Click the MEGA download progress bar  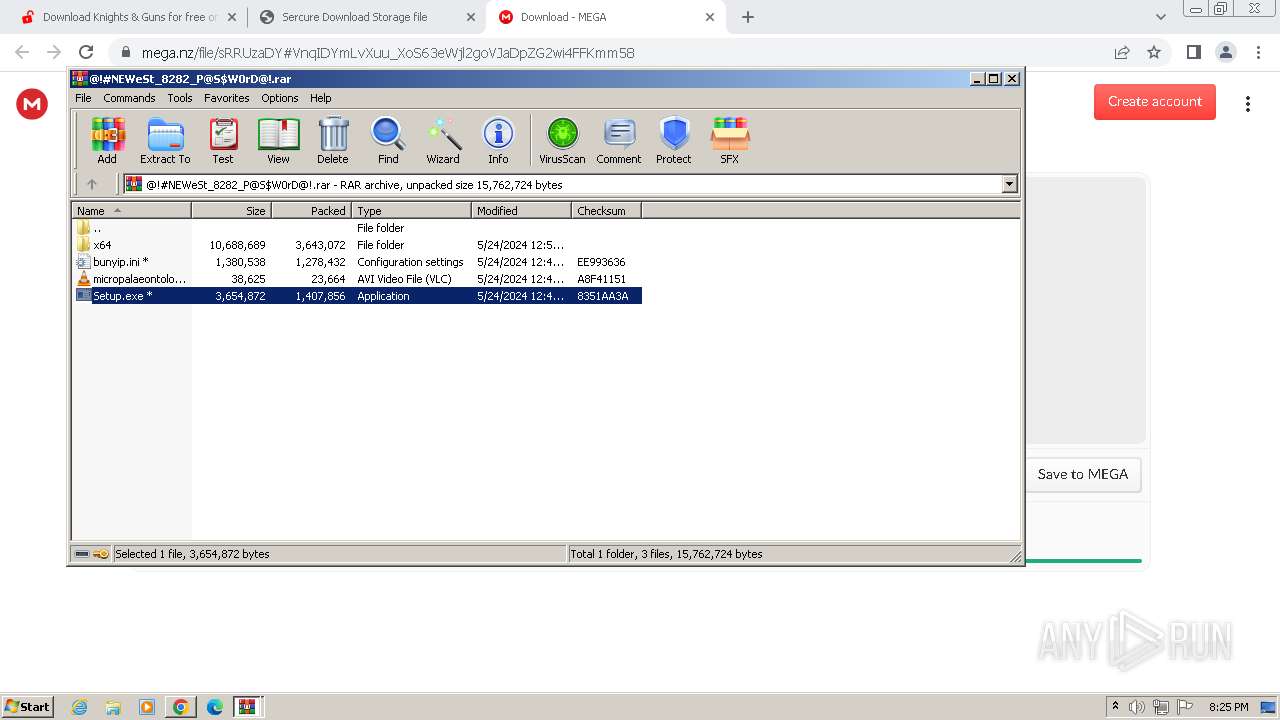coord(1084,561)
